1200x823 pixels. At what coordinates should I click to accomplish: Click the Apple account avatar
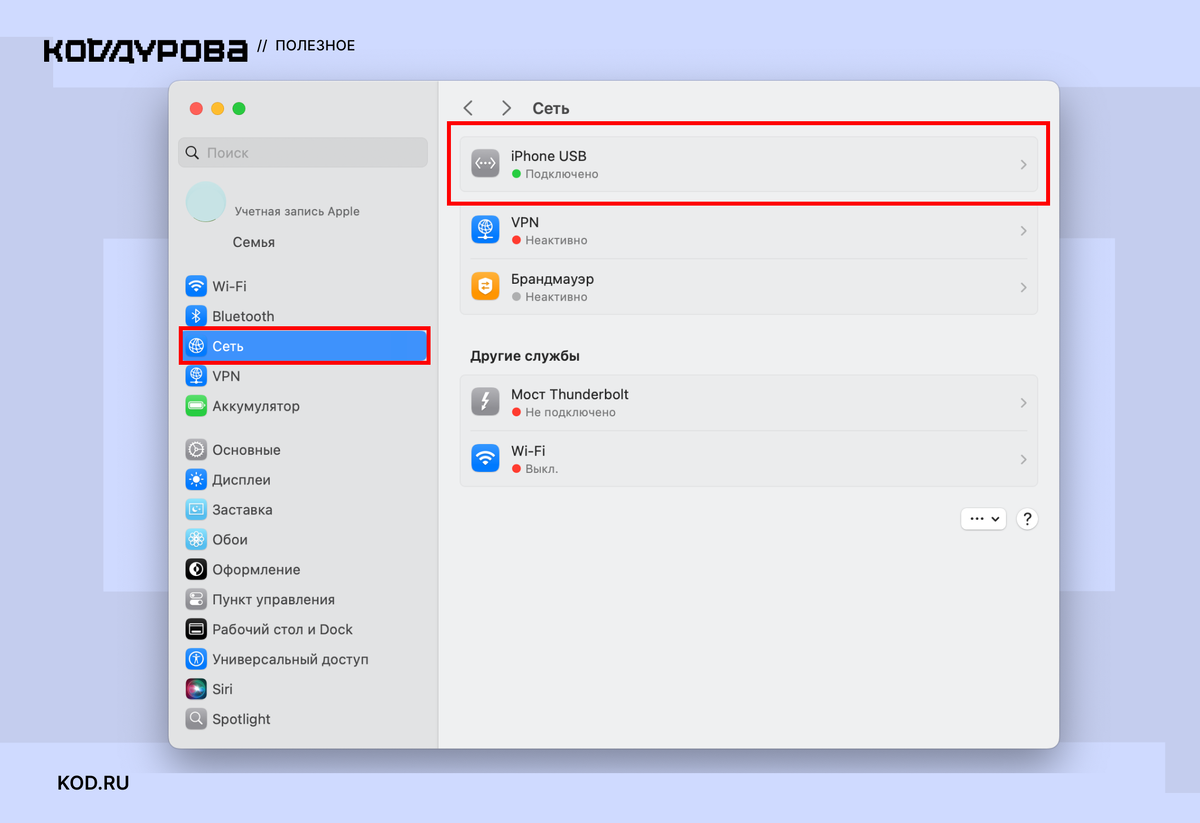pos(206,202)
